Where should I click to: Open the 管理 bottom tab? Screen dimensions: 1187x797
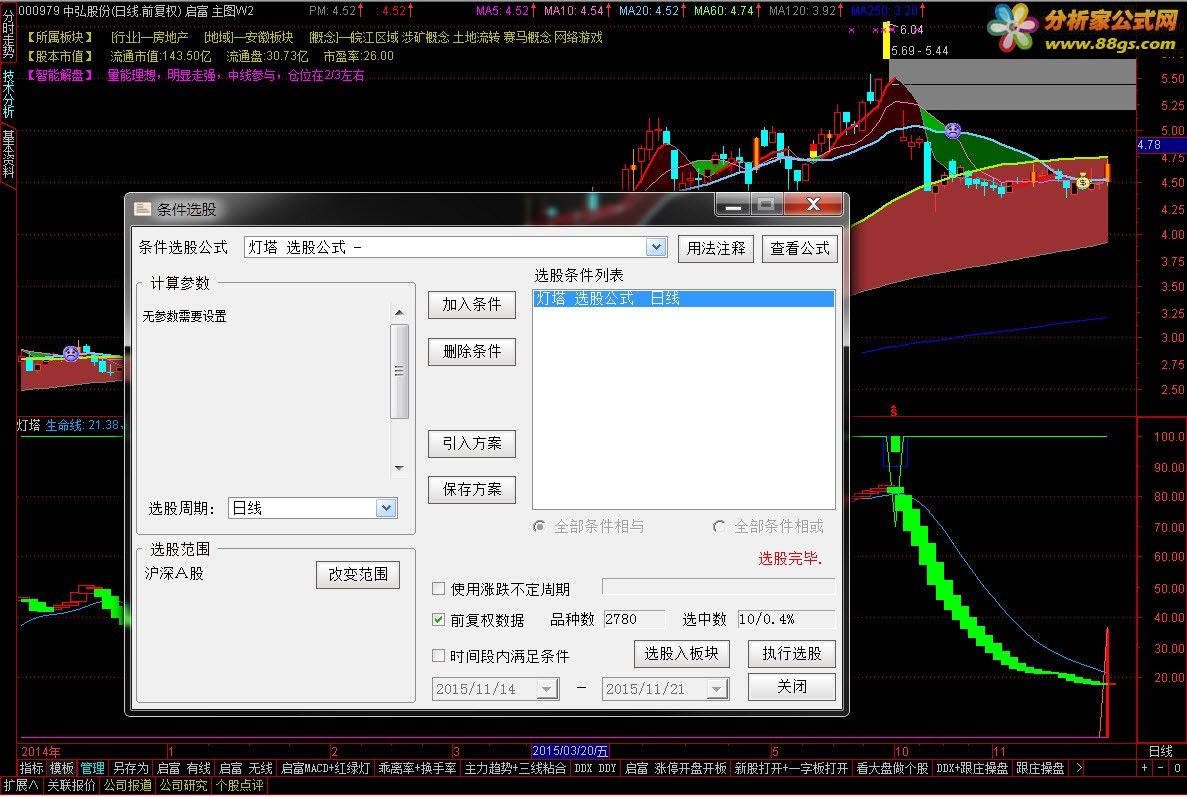[92, 768]
